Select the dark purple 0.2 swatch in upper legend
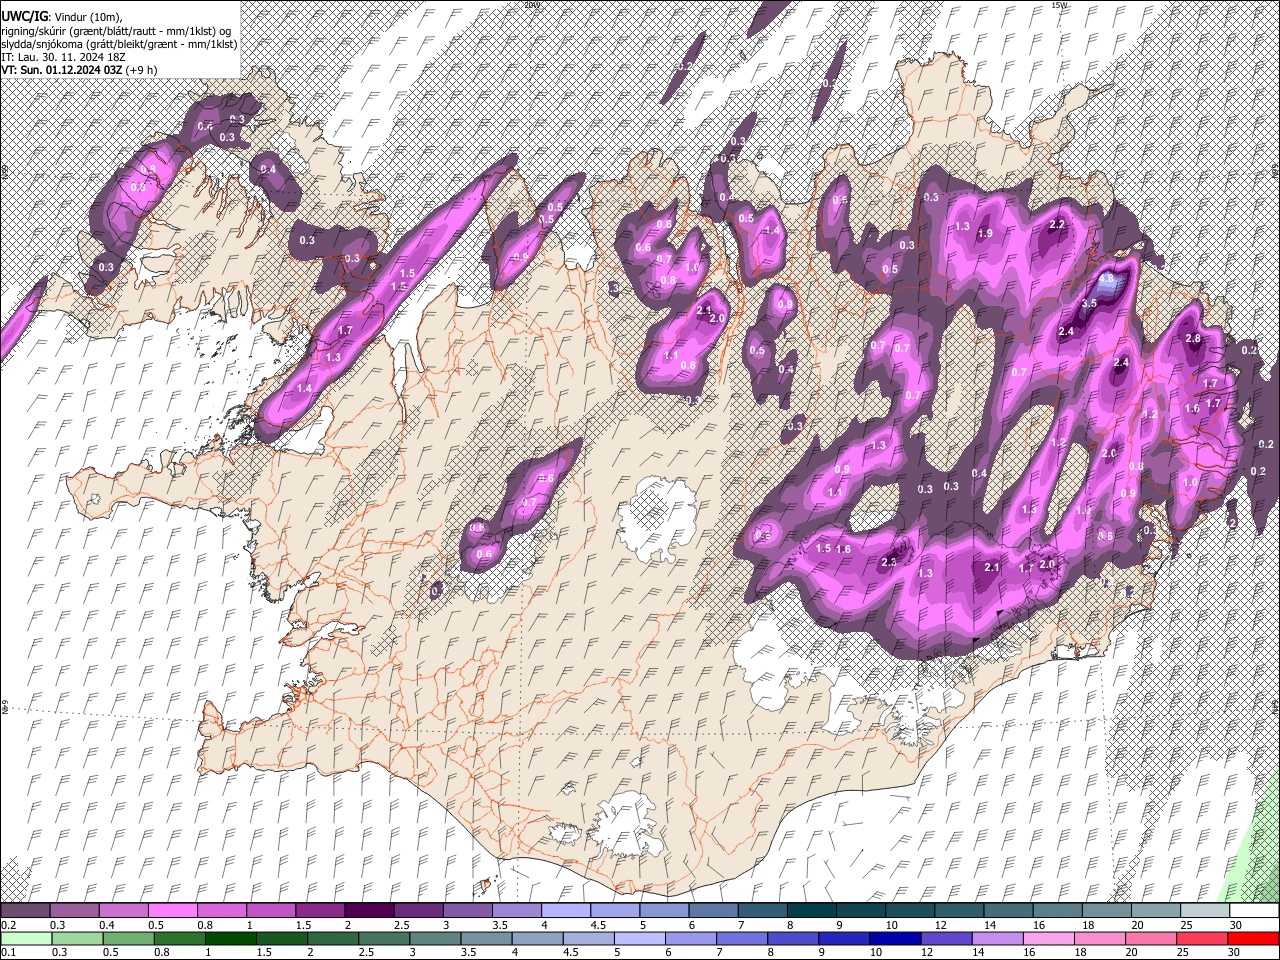Screen dimensions: 1280x960 click(25, 911)
